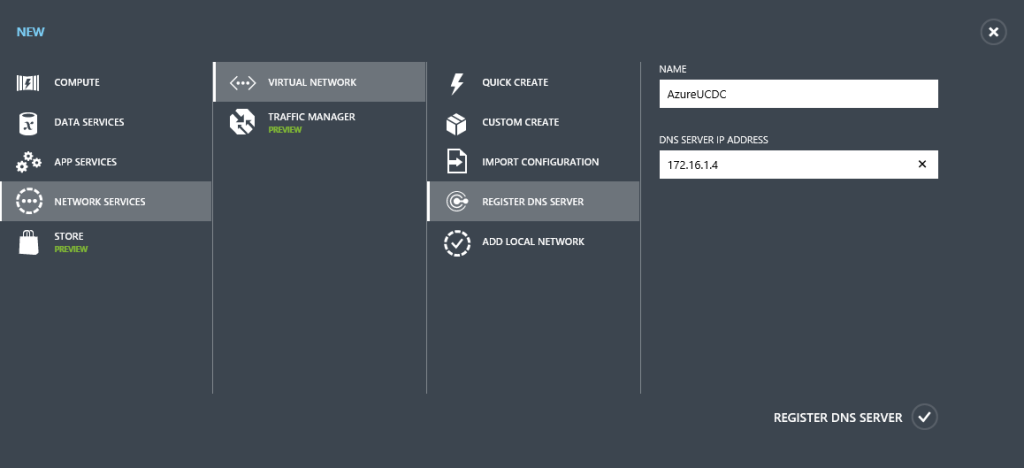Screen dimensions: 1024x468
Task: Focus the Name field containing AzureUCDC
Action: click(x=799, y=94)
